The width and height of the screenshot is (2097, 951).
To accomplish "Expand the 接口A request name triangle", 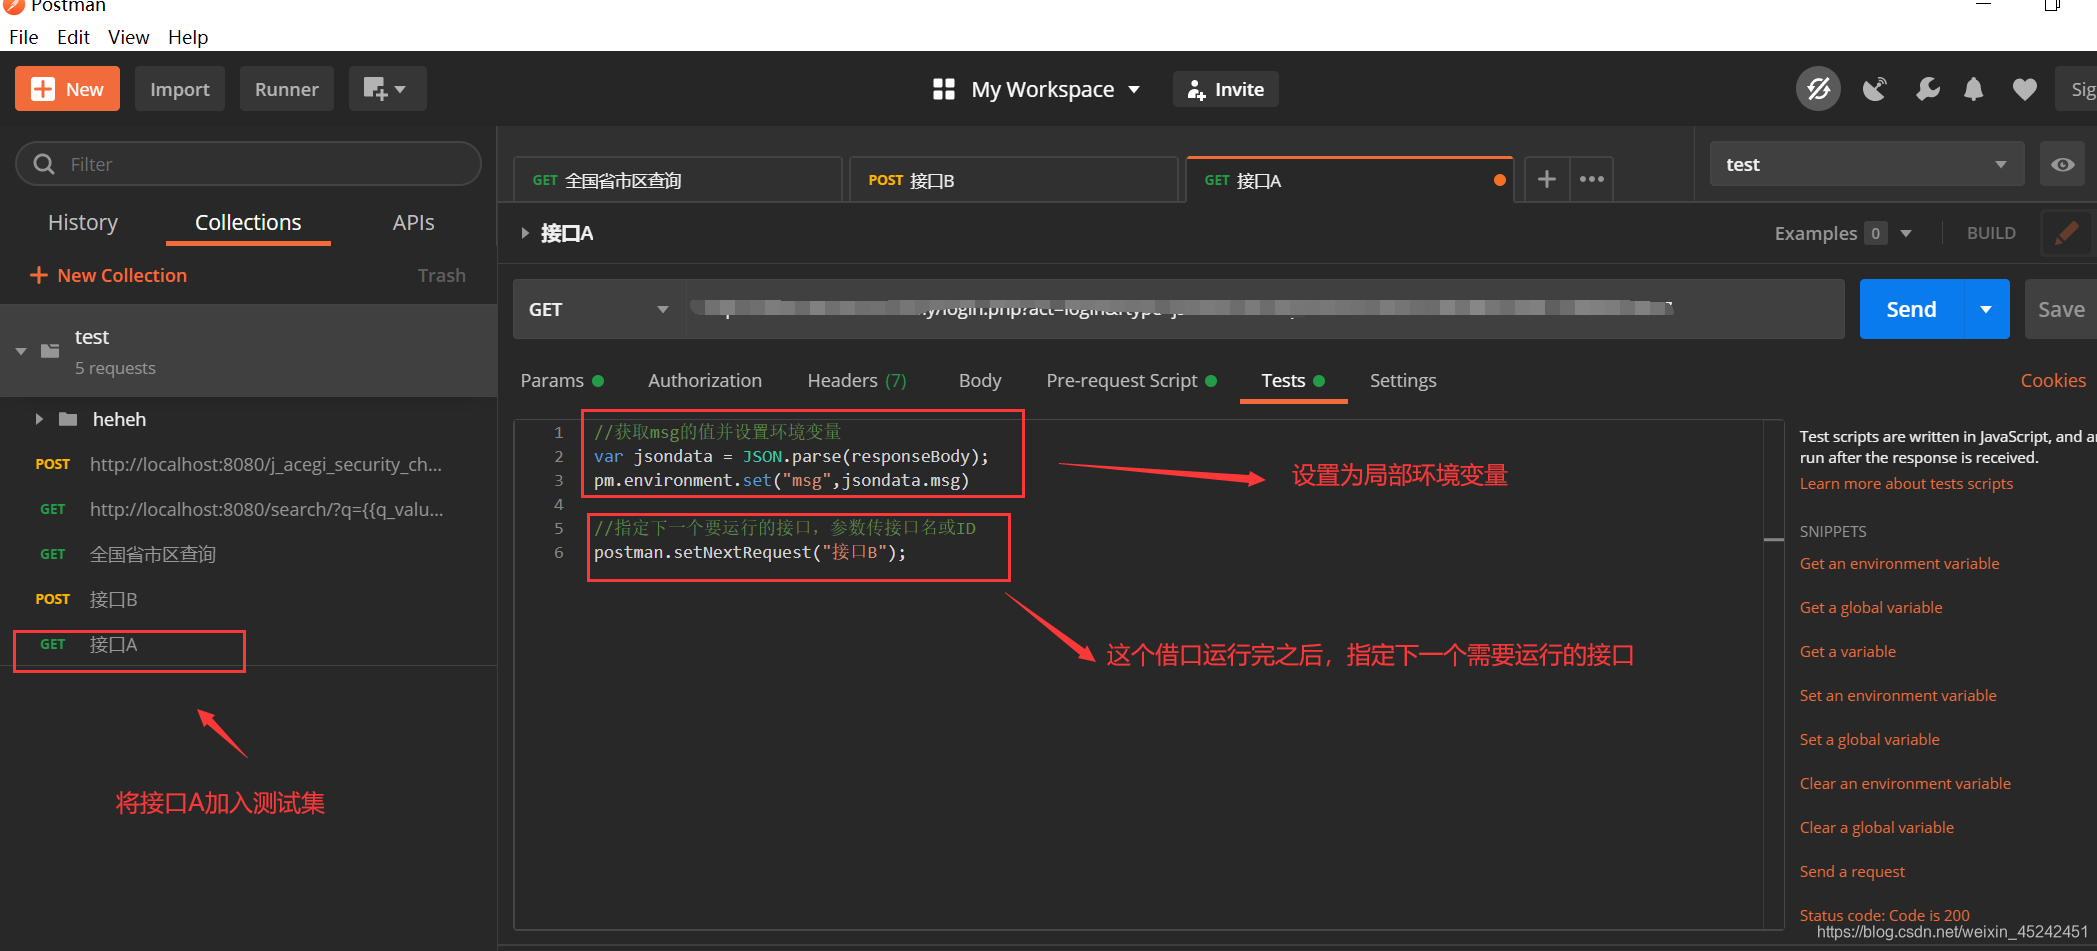I will pos(524,233).
